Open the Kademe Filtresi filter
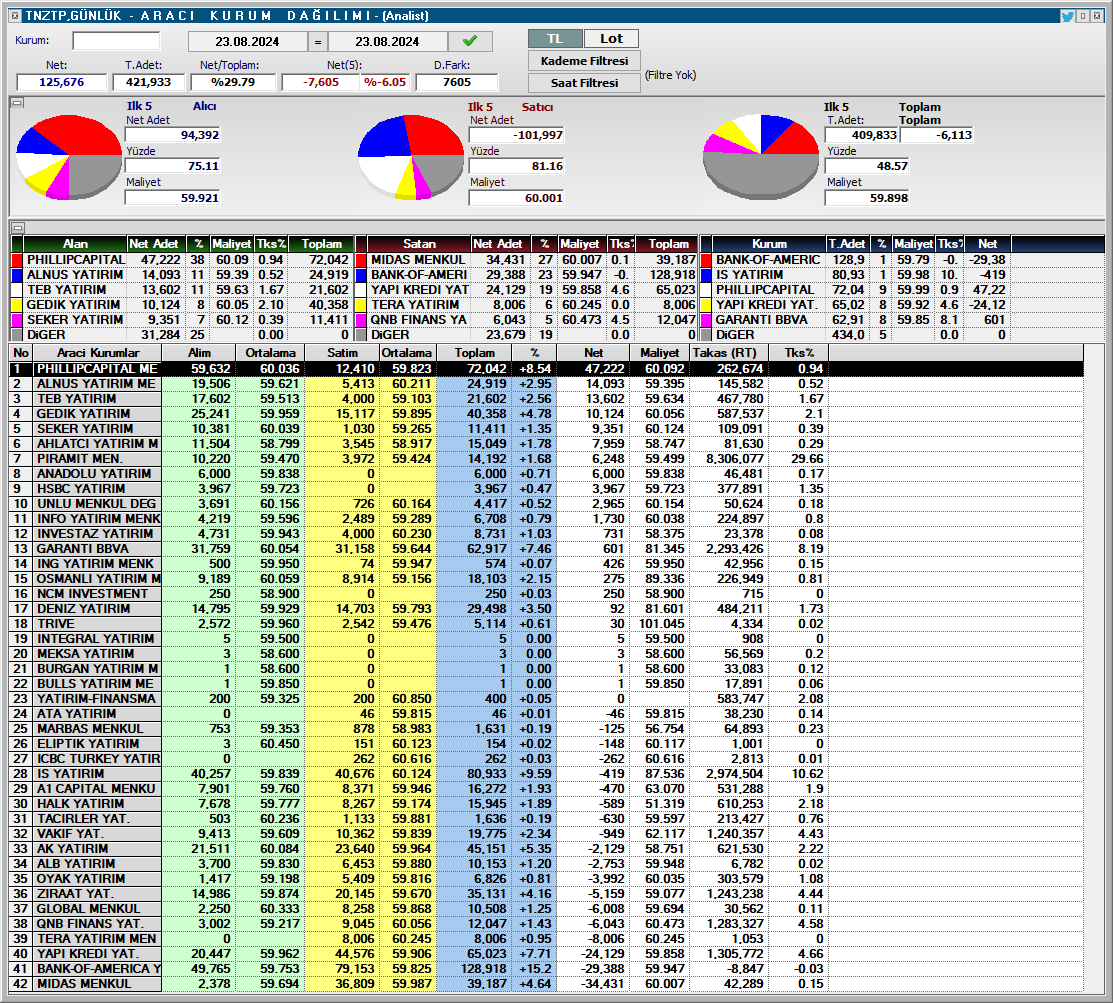The image size is (1113, 1003). (584, 61)
